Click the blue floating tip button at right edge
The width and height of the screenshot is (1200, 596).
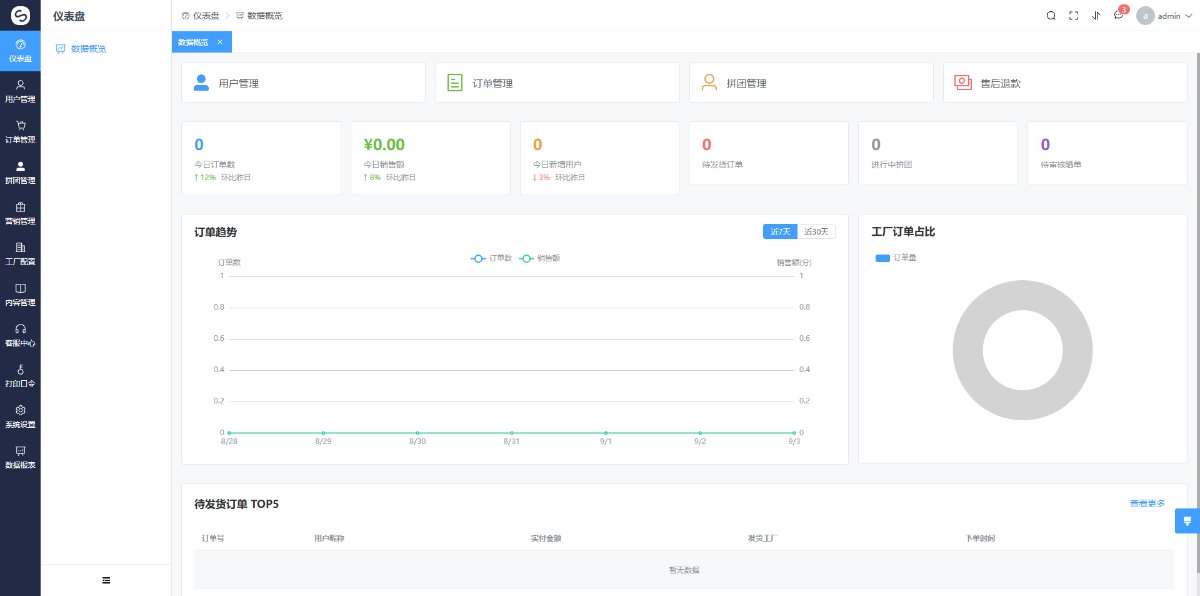click(x=1189, y=520)
